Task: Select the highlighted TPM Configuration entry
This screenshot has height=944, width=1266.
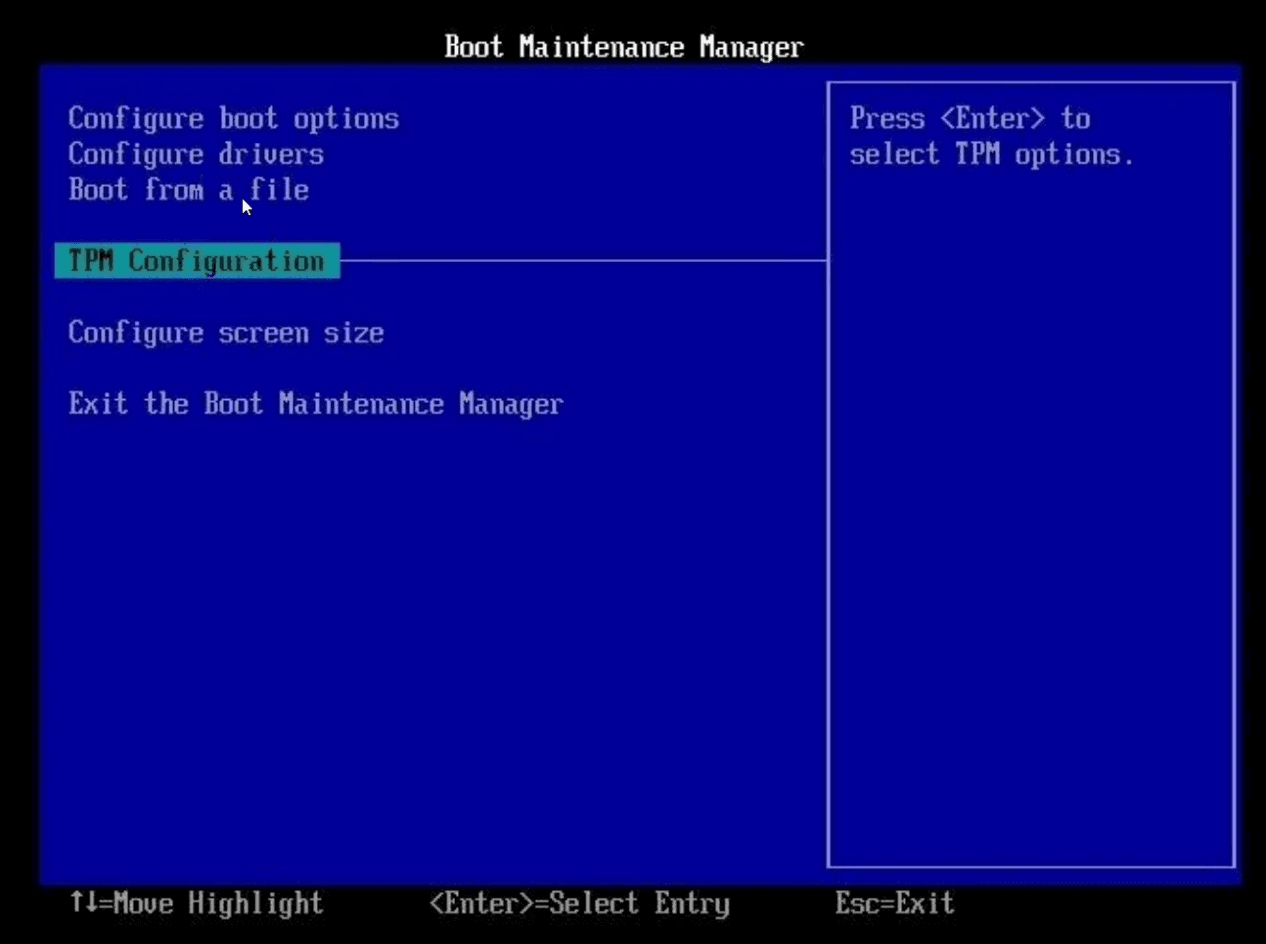Action: (x=196, y=261)
